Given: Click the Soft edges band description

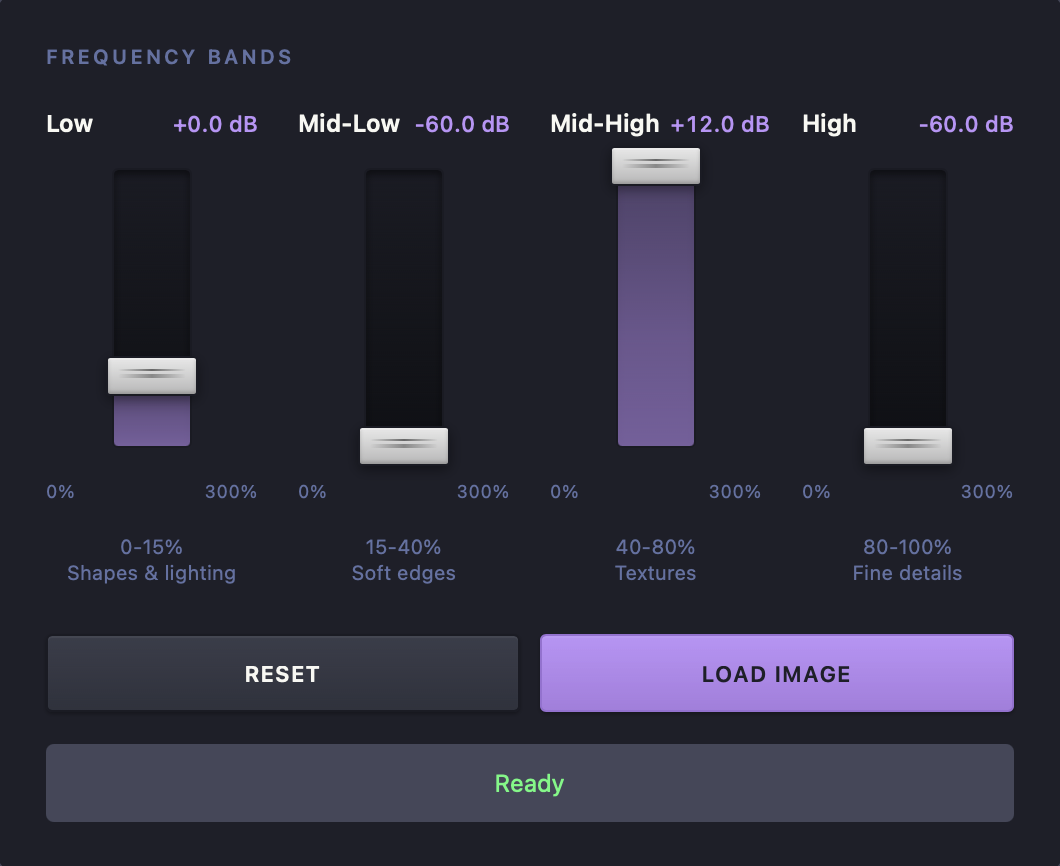Looking at the screenshot, I should click(x=404, y=573).
